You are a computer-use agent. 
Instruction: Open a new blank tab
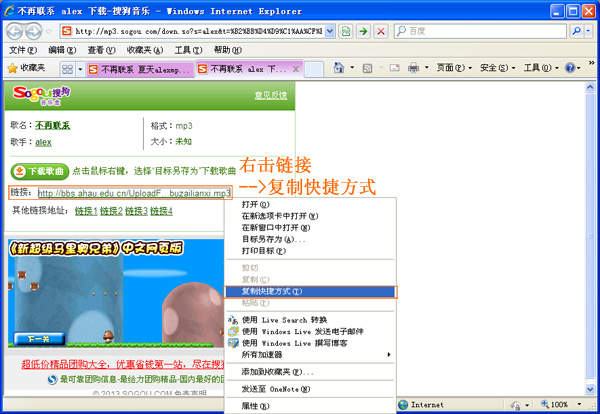pyautogui.click(x=314, y=69)
